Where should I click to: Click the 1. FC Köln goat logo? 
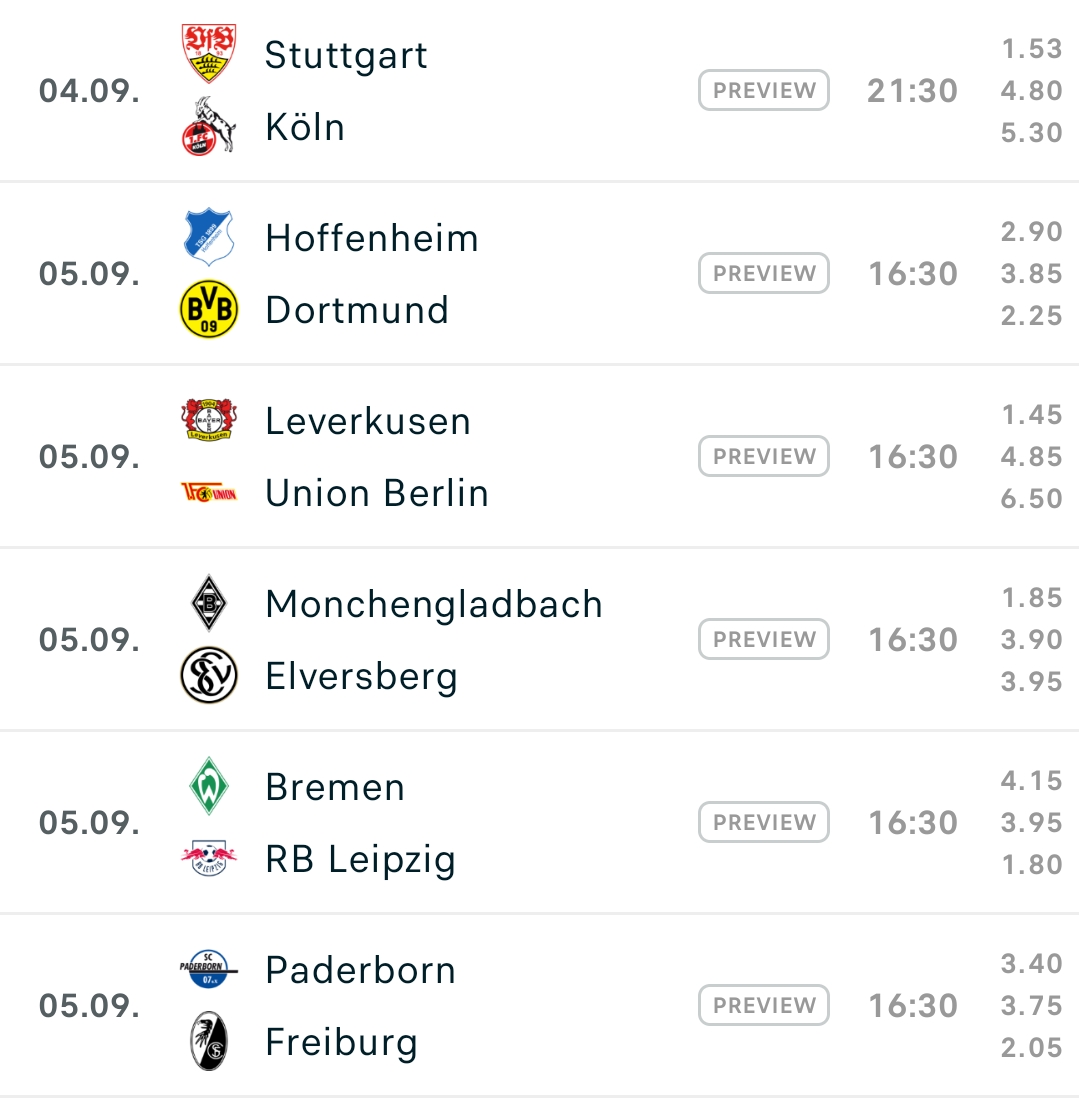point(209,126)
